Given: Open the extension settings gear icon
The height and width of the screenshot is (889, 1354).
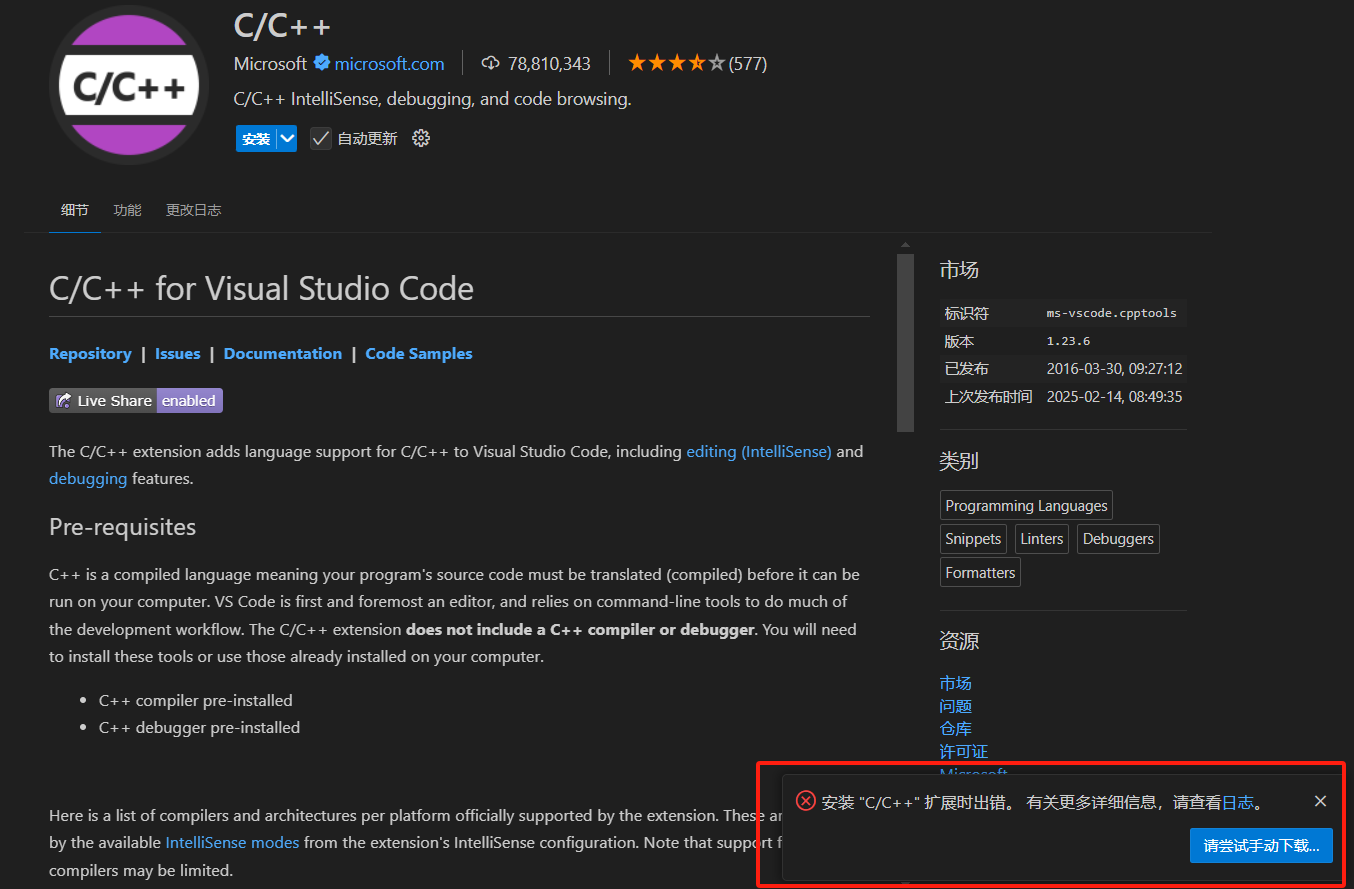Looking at the screenshot, I should (x=421, y=138).
